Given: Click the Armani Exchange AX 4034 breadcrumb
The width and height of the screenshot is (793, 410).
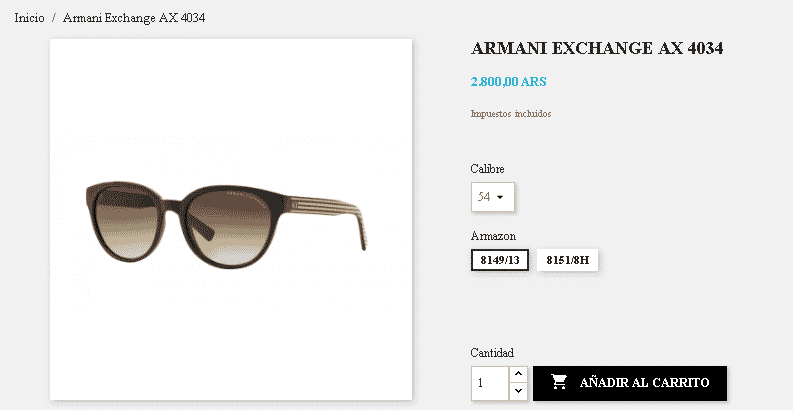Looking at the screenshot, I should click(x=134, y=18).
